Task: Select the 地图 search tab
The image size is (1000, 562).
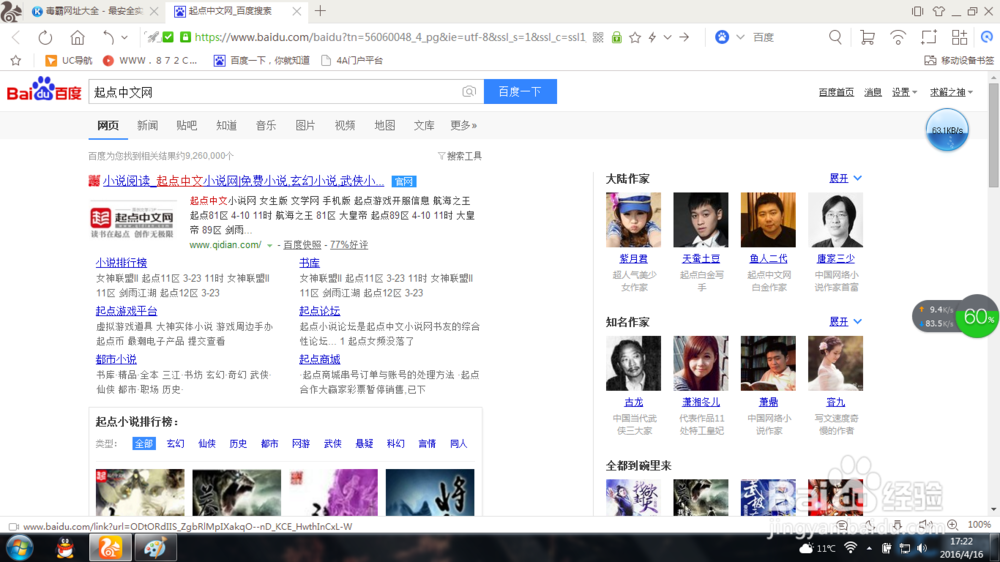Action: pyautogui.click(x=385, y=126)
